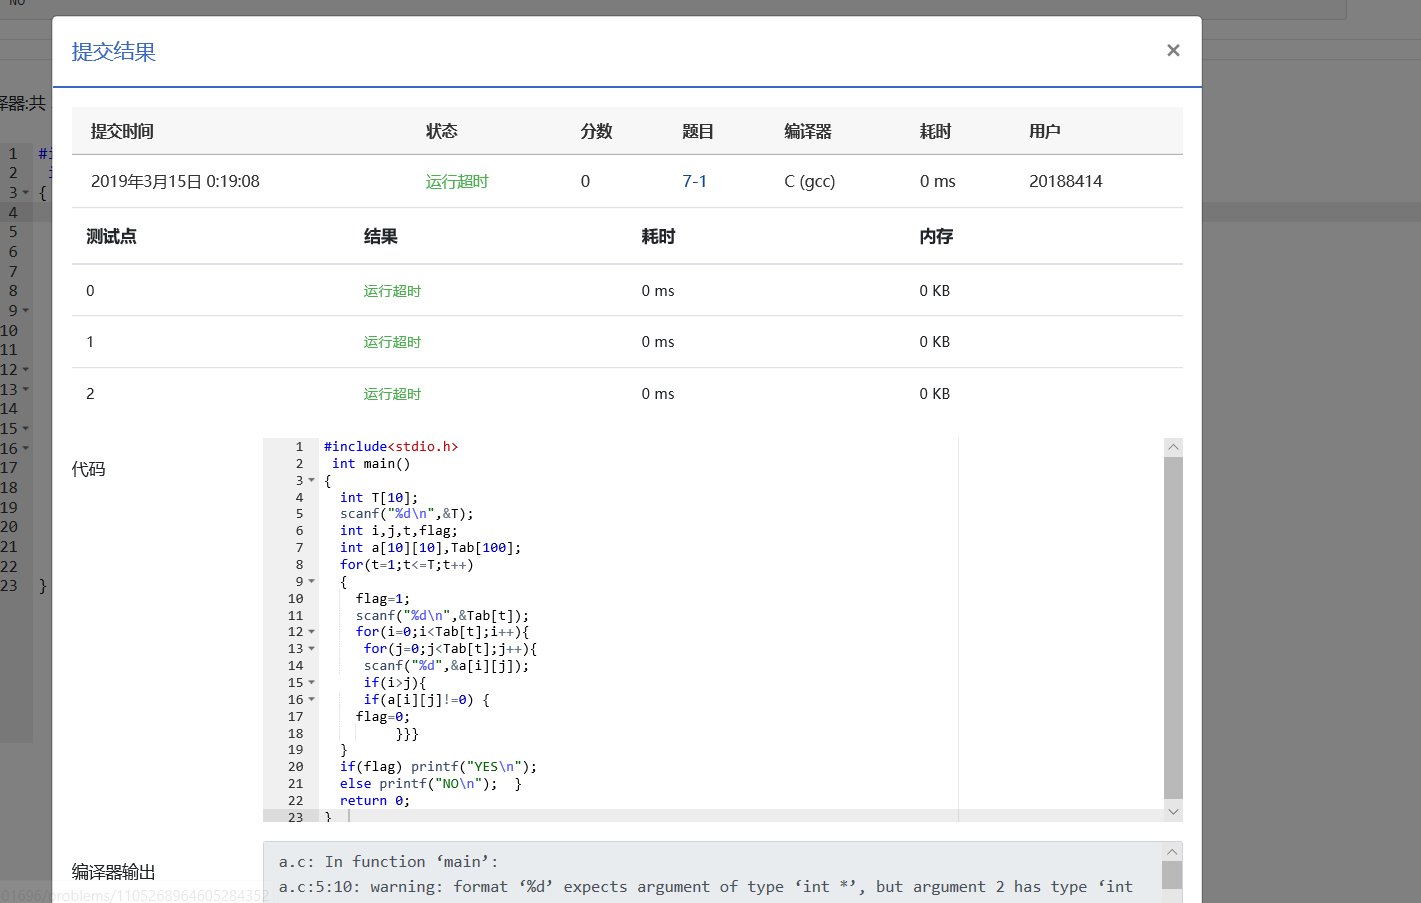Click the compiler output scroll-up arrow
The height and width of the screenshot is (903, 1421).
click(1172, 852)
